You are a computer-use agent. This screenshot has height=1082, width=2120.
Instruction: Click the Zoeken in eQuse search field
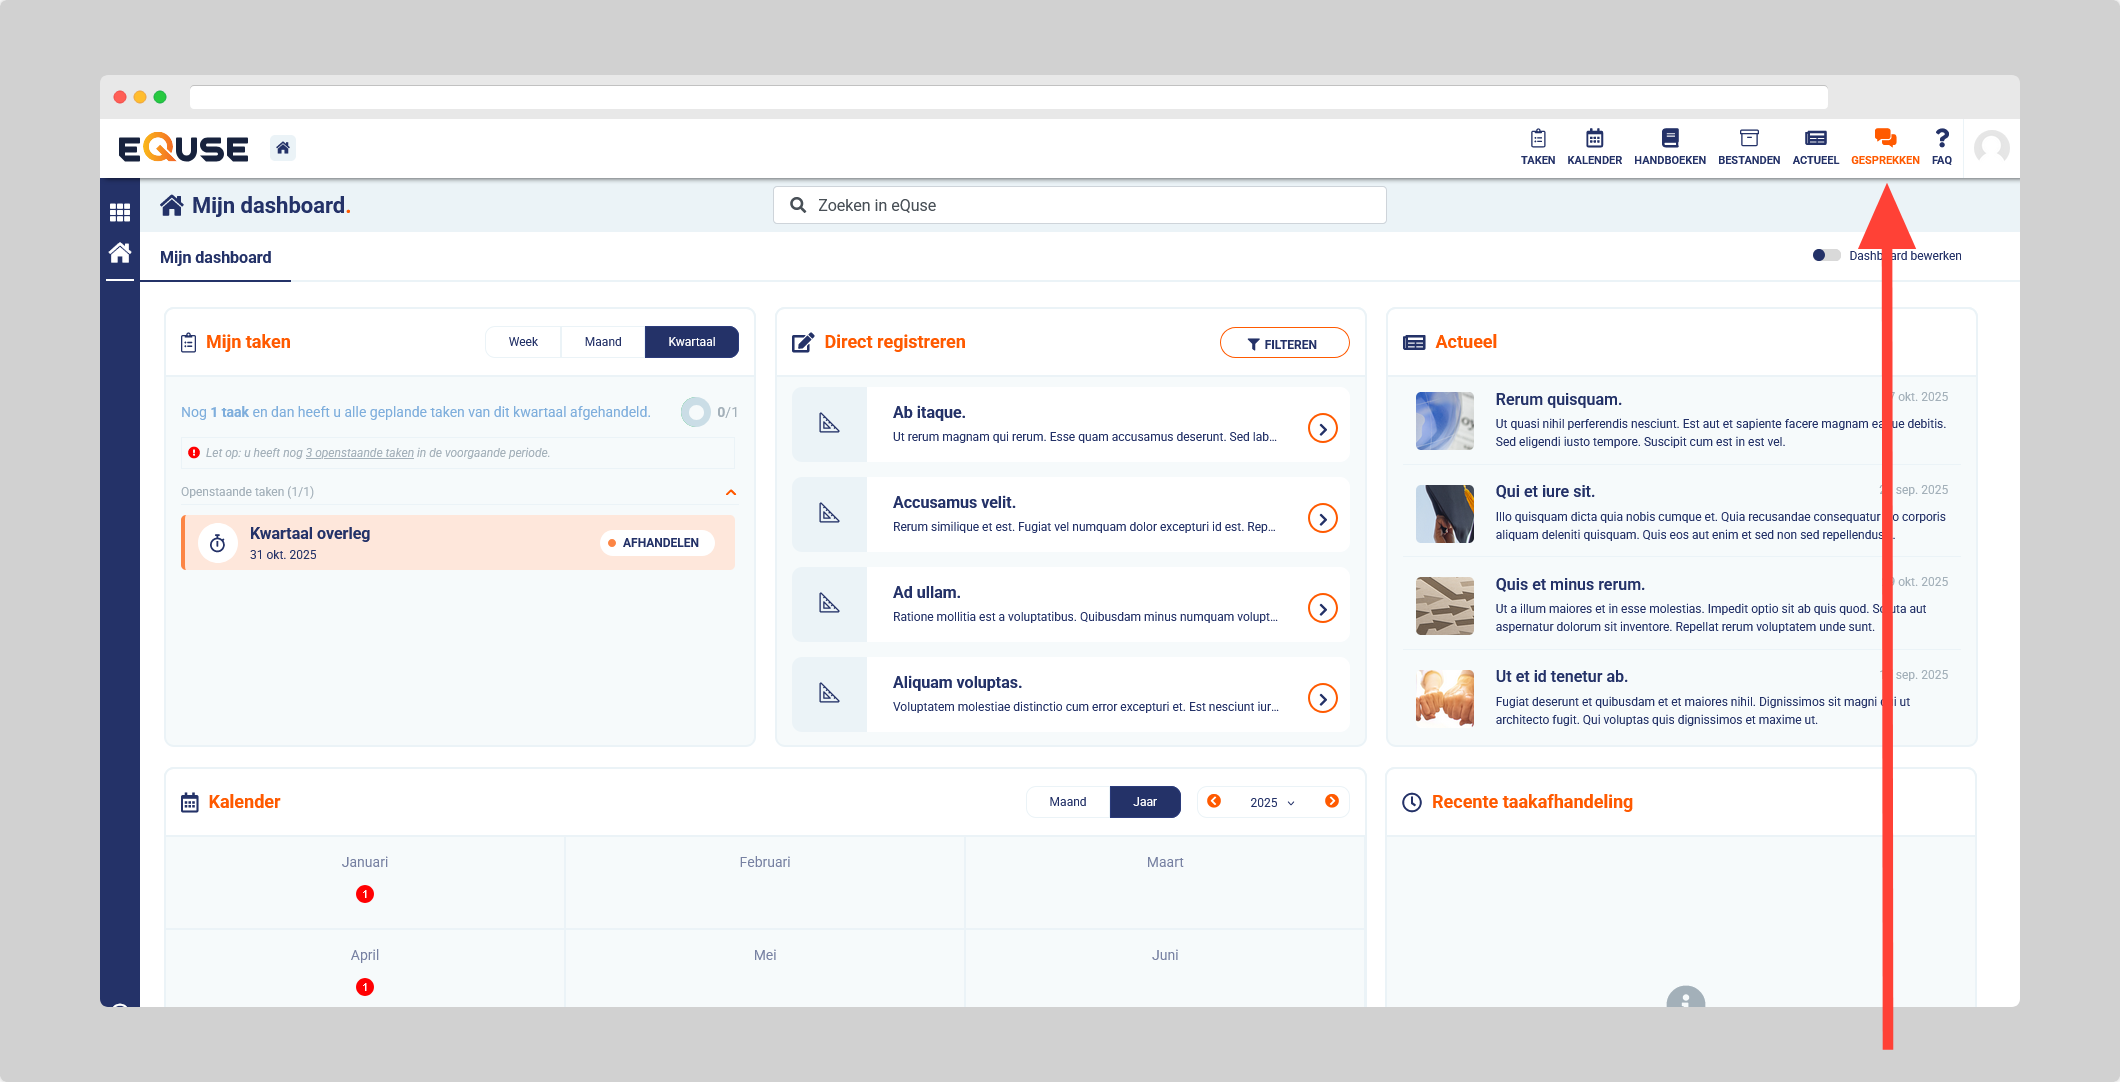point(1080,205)
